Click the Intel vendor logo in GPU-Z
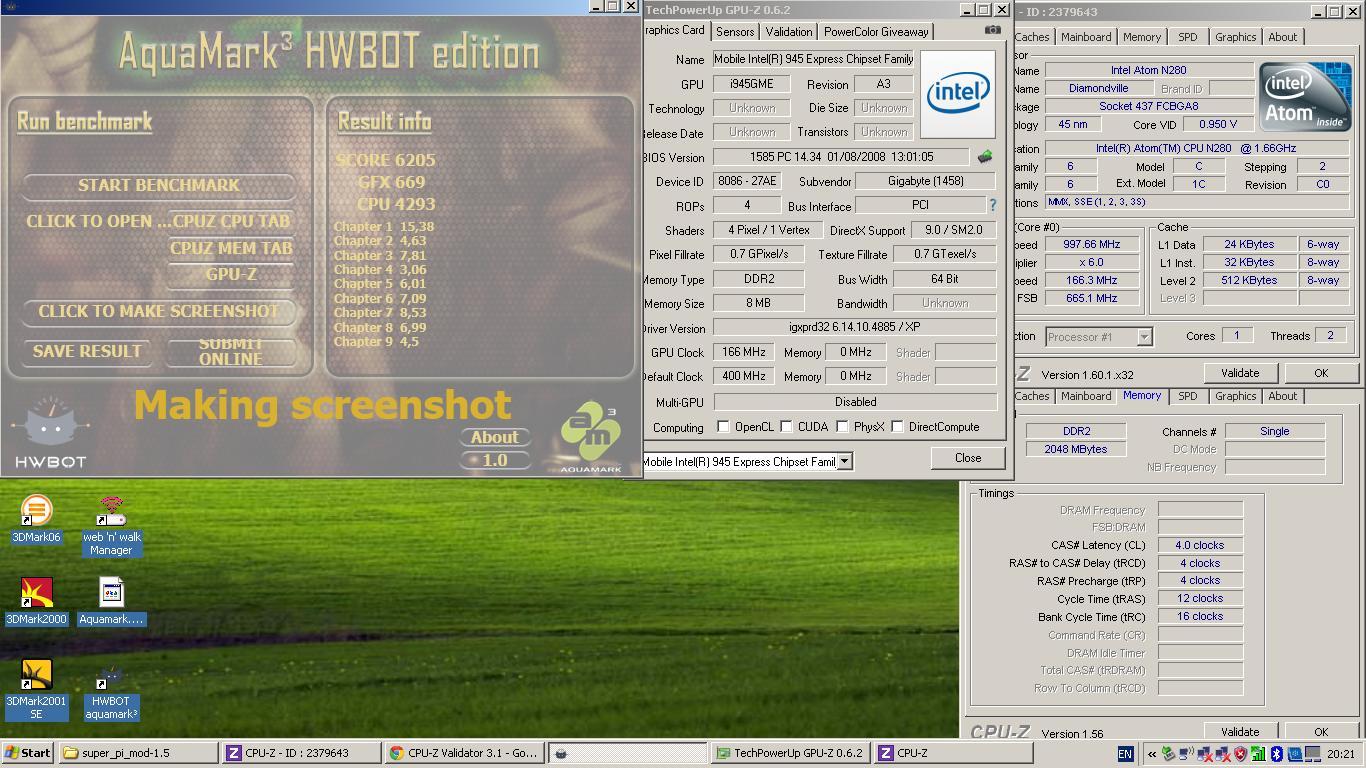The width and height of the screenshot is (1366, 768). tap(958, 94)
